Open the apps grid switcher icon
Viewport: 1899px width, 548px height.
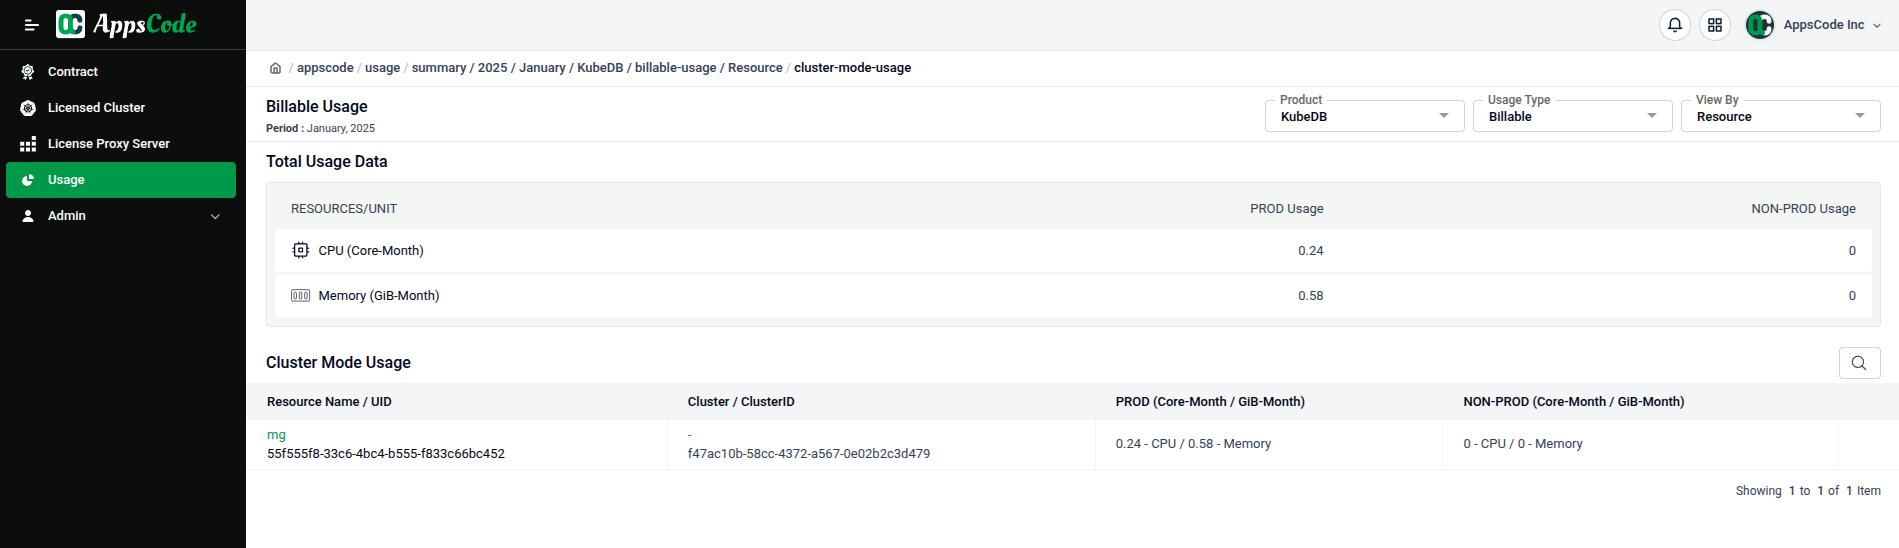click(1714, 25)
